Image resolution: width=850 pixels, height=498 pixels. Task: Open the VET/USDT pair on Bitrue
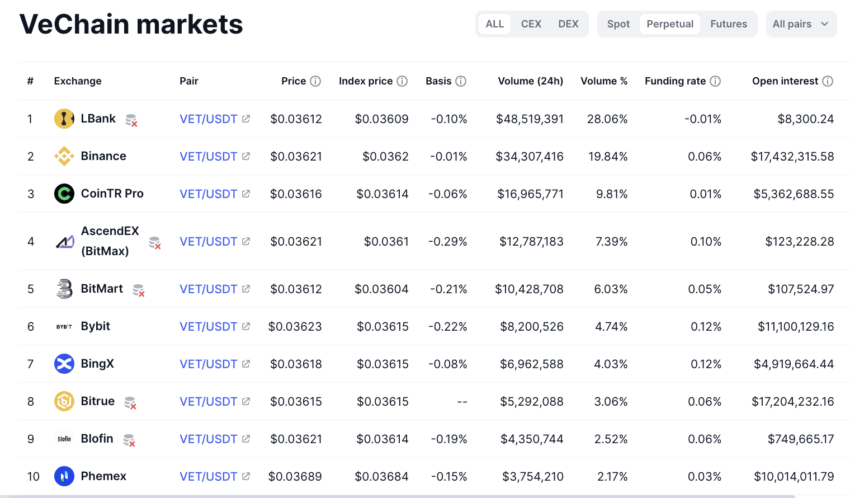[x=208, y=402]
